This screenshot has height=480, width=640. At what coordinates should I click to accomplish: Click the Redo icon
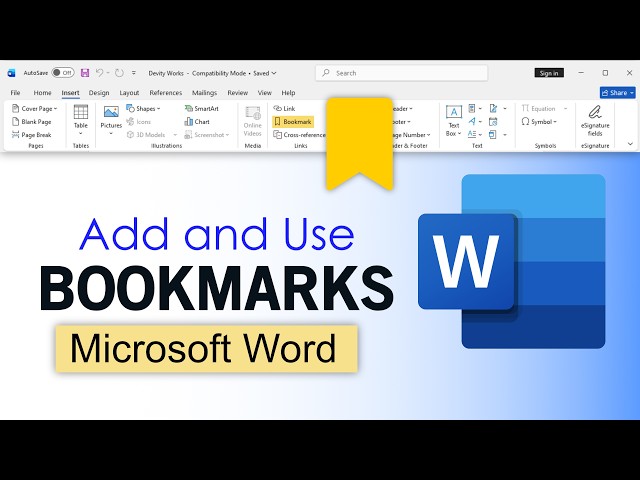[x=119, y=73]
